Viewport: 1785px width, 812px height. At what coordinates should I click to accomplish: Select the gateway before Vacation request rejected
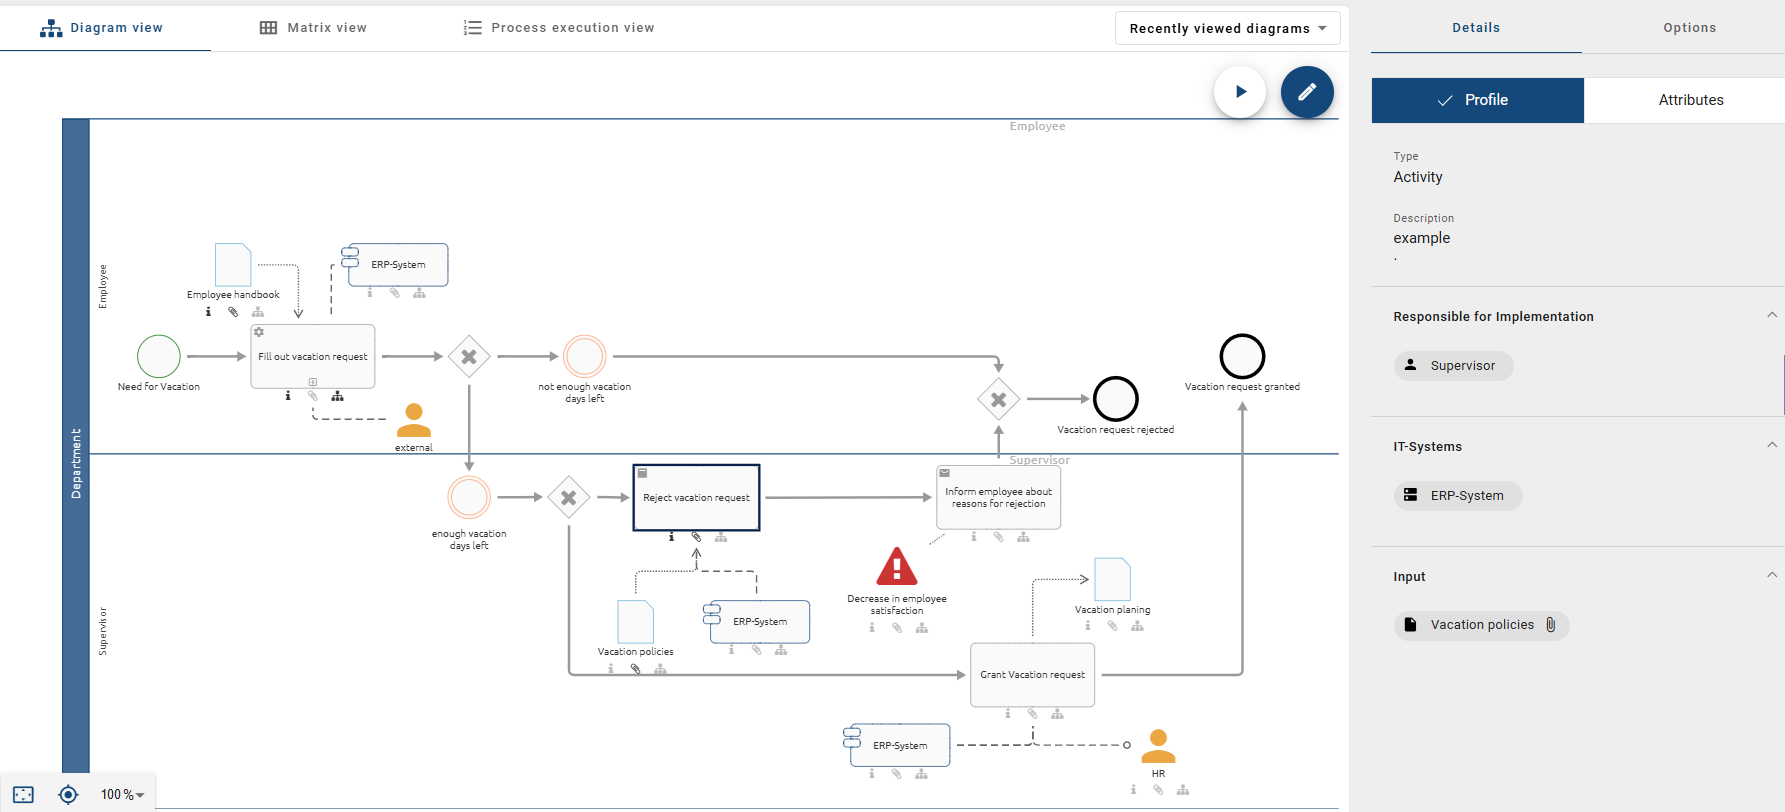(x=999, y=399)
